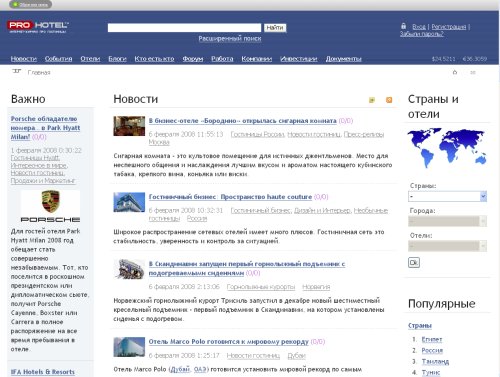
Task: Open Таиланд in popular countries
Action: pos(435,361)
